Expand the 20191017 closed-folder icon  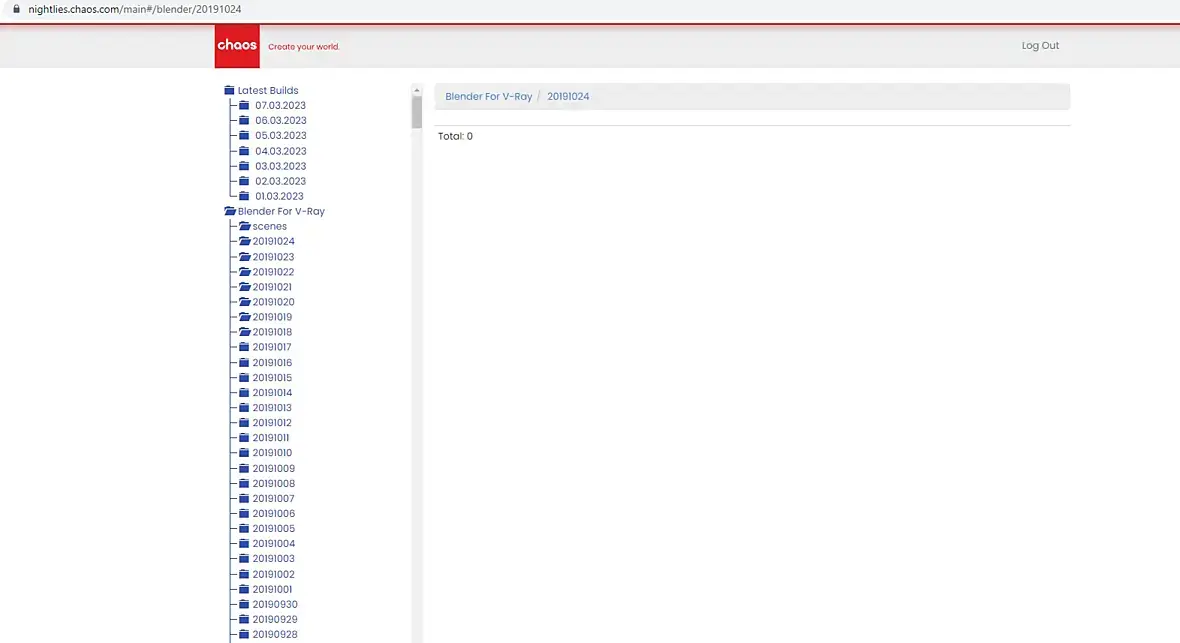pos(244,347)
